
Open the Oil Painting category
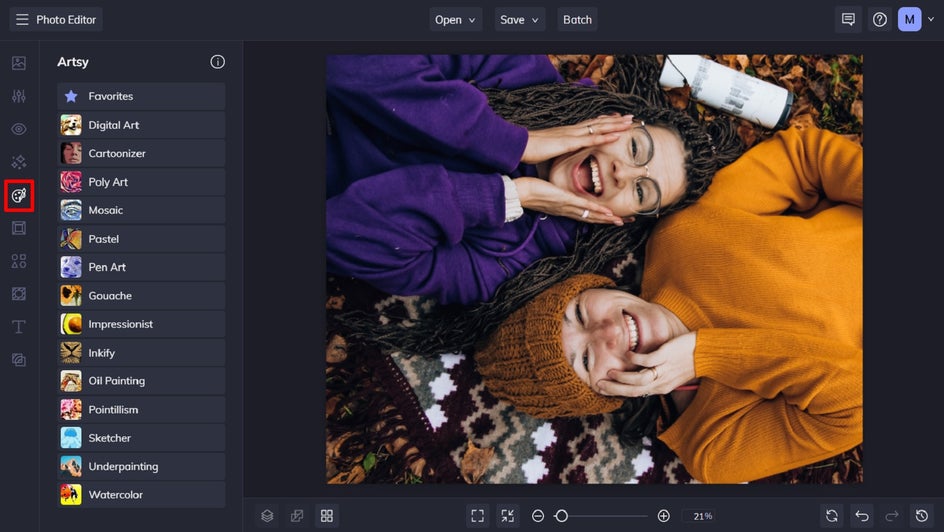pos(141,381)
